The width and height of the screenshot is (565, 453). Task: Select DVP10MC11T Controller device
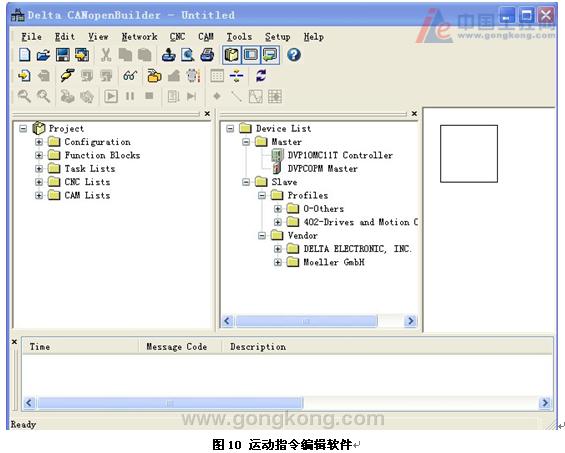340,155
